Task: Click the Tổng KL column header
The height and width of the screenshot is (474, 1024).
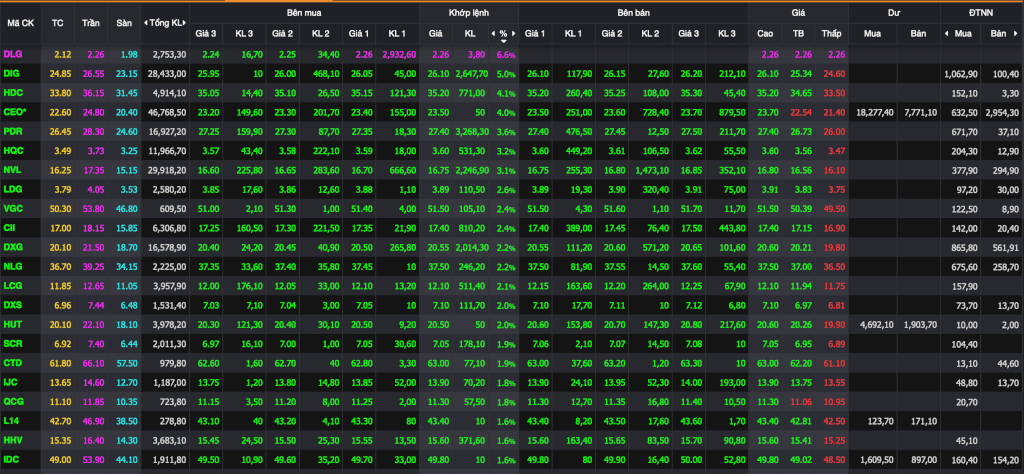Action: pyautogui.click(x=166, y=23)
